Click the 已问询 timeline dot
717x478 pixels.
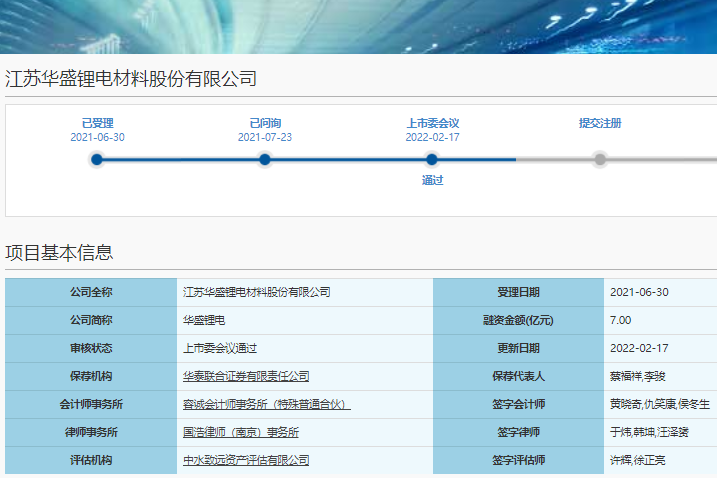265,159
